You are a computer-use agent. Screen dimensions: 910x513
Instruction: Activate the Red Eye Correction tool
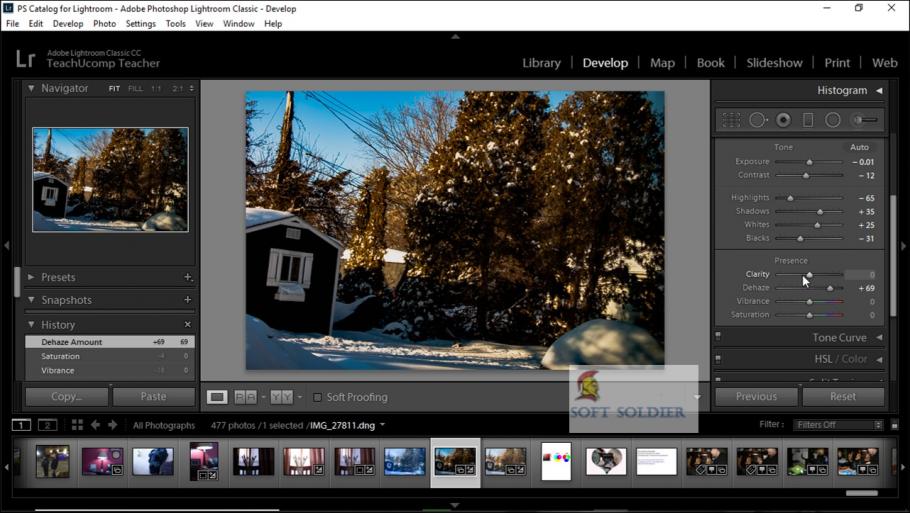point(783,120)
